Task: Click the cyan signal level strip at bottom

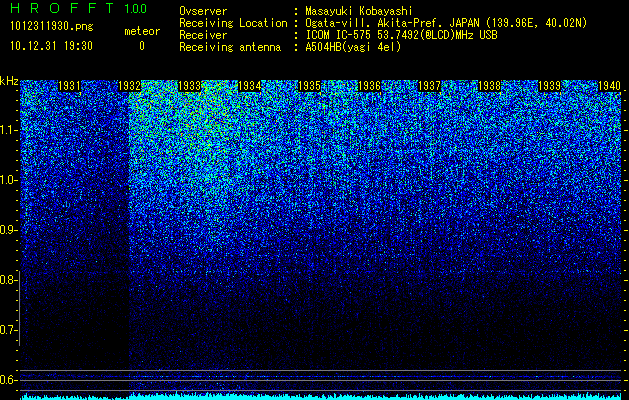Action: pos(321,397)
